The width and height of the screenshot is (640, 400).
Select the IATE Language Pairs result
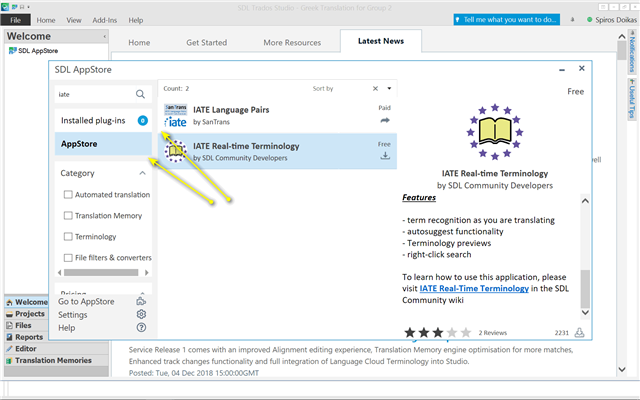(x=278, y=116)
